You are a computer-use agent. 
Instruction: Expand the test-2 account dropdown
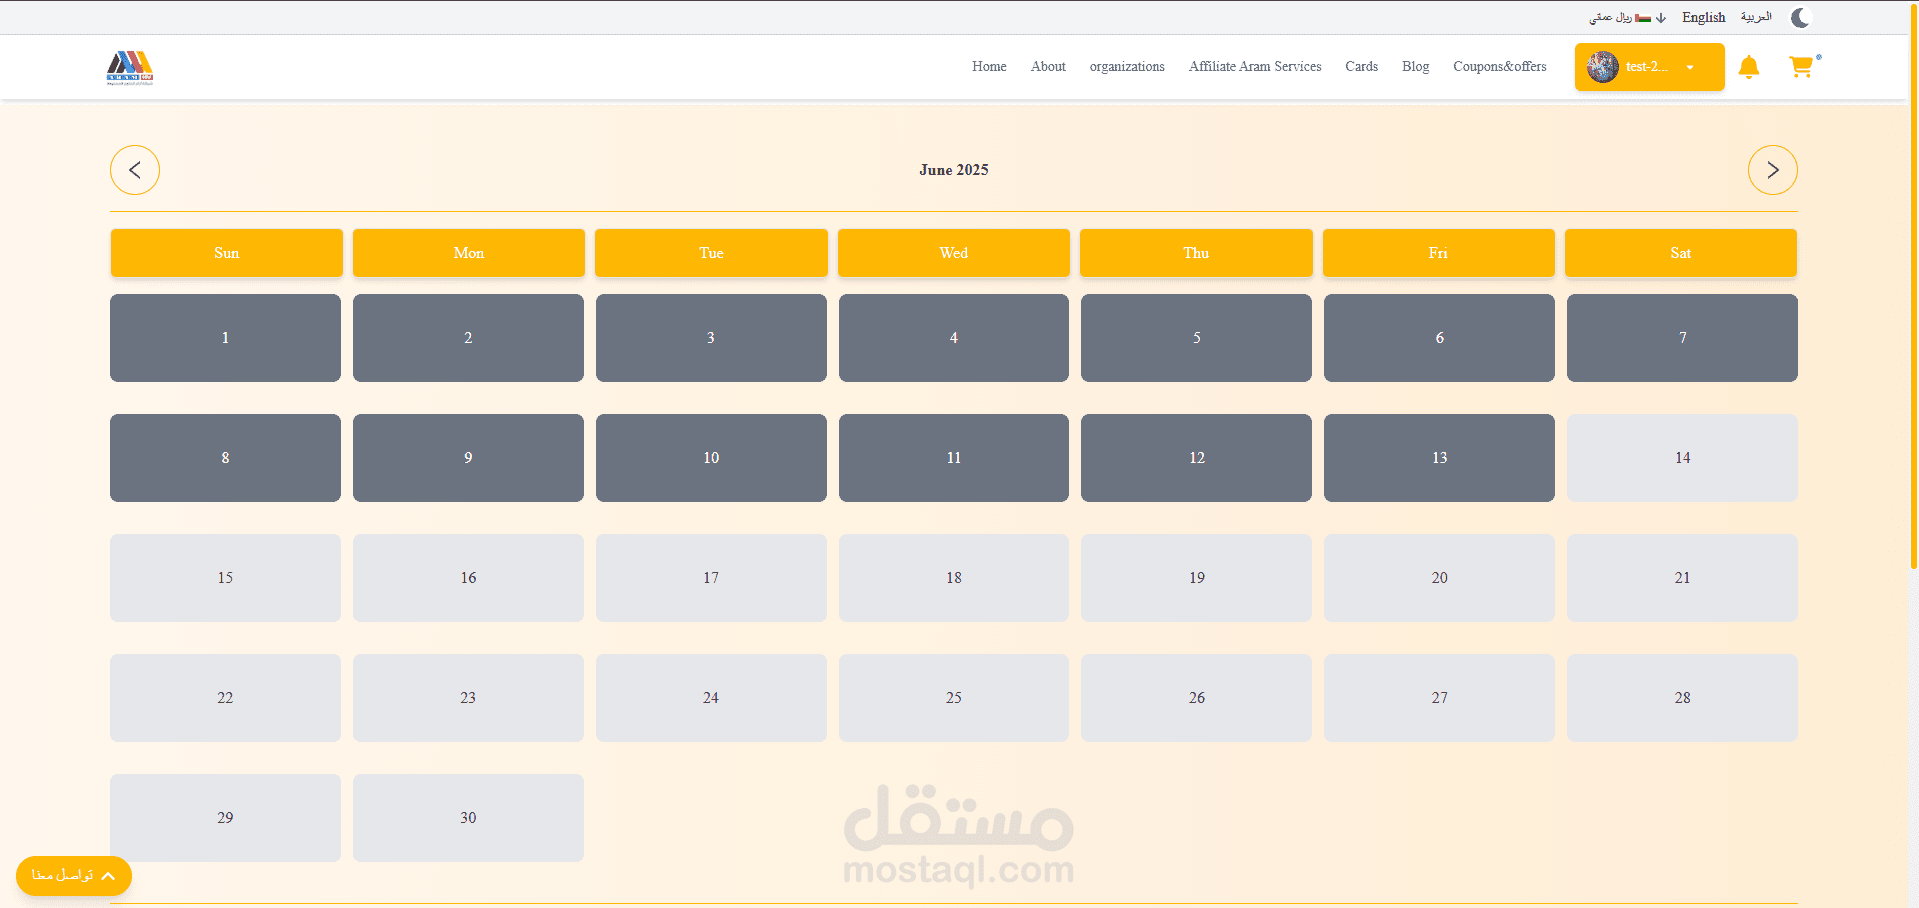[1650, 67]
